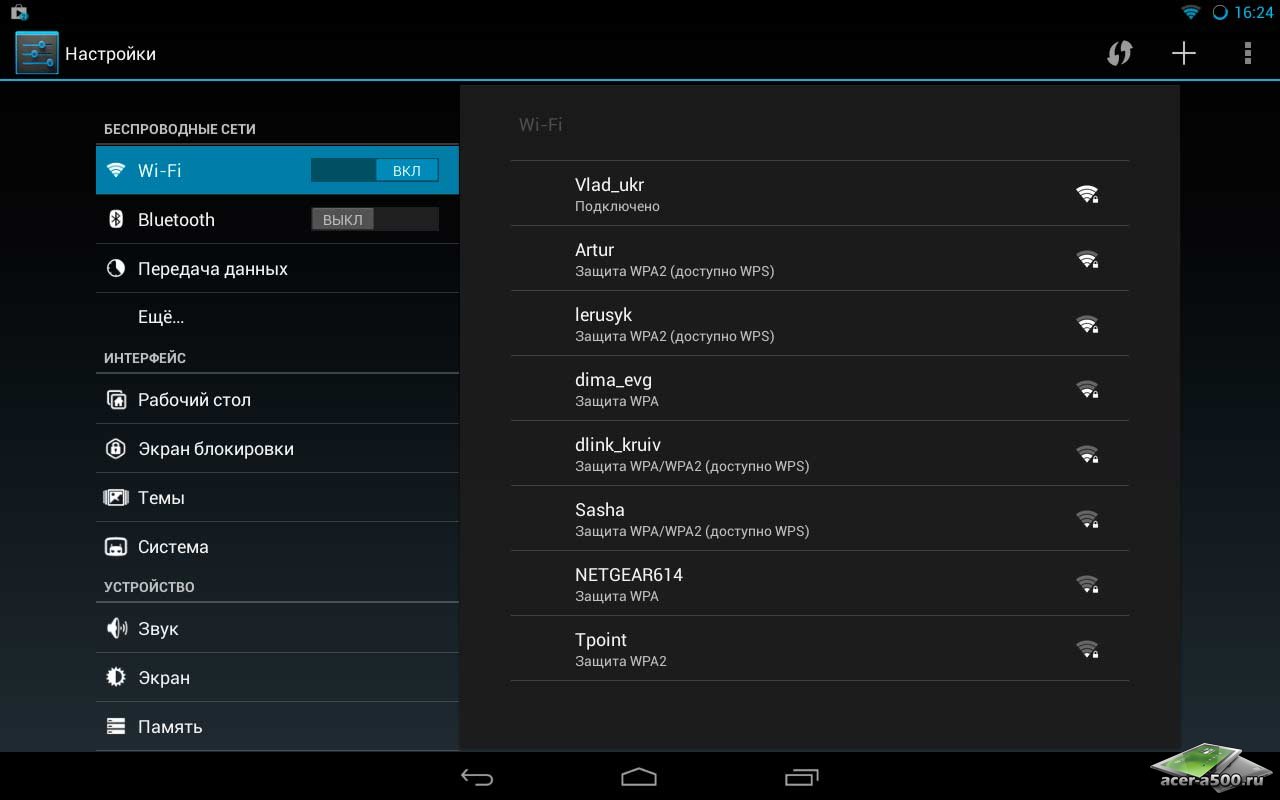1280x800 pixels.
Task: Tap dlink_kruiv signal strength icon
Action: tap(1088, 454)
